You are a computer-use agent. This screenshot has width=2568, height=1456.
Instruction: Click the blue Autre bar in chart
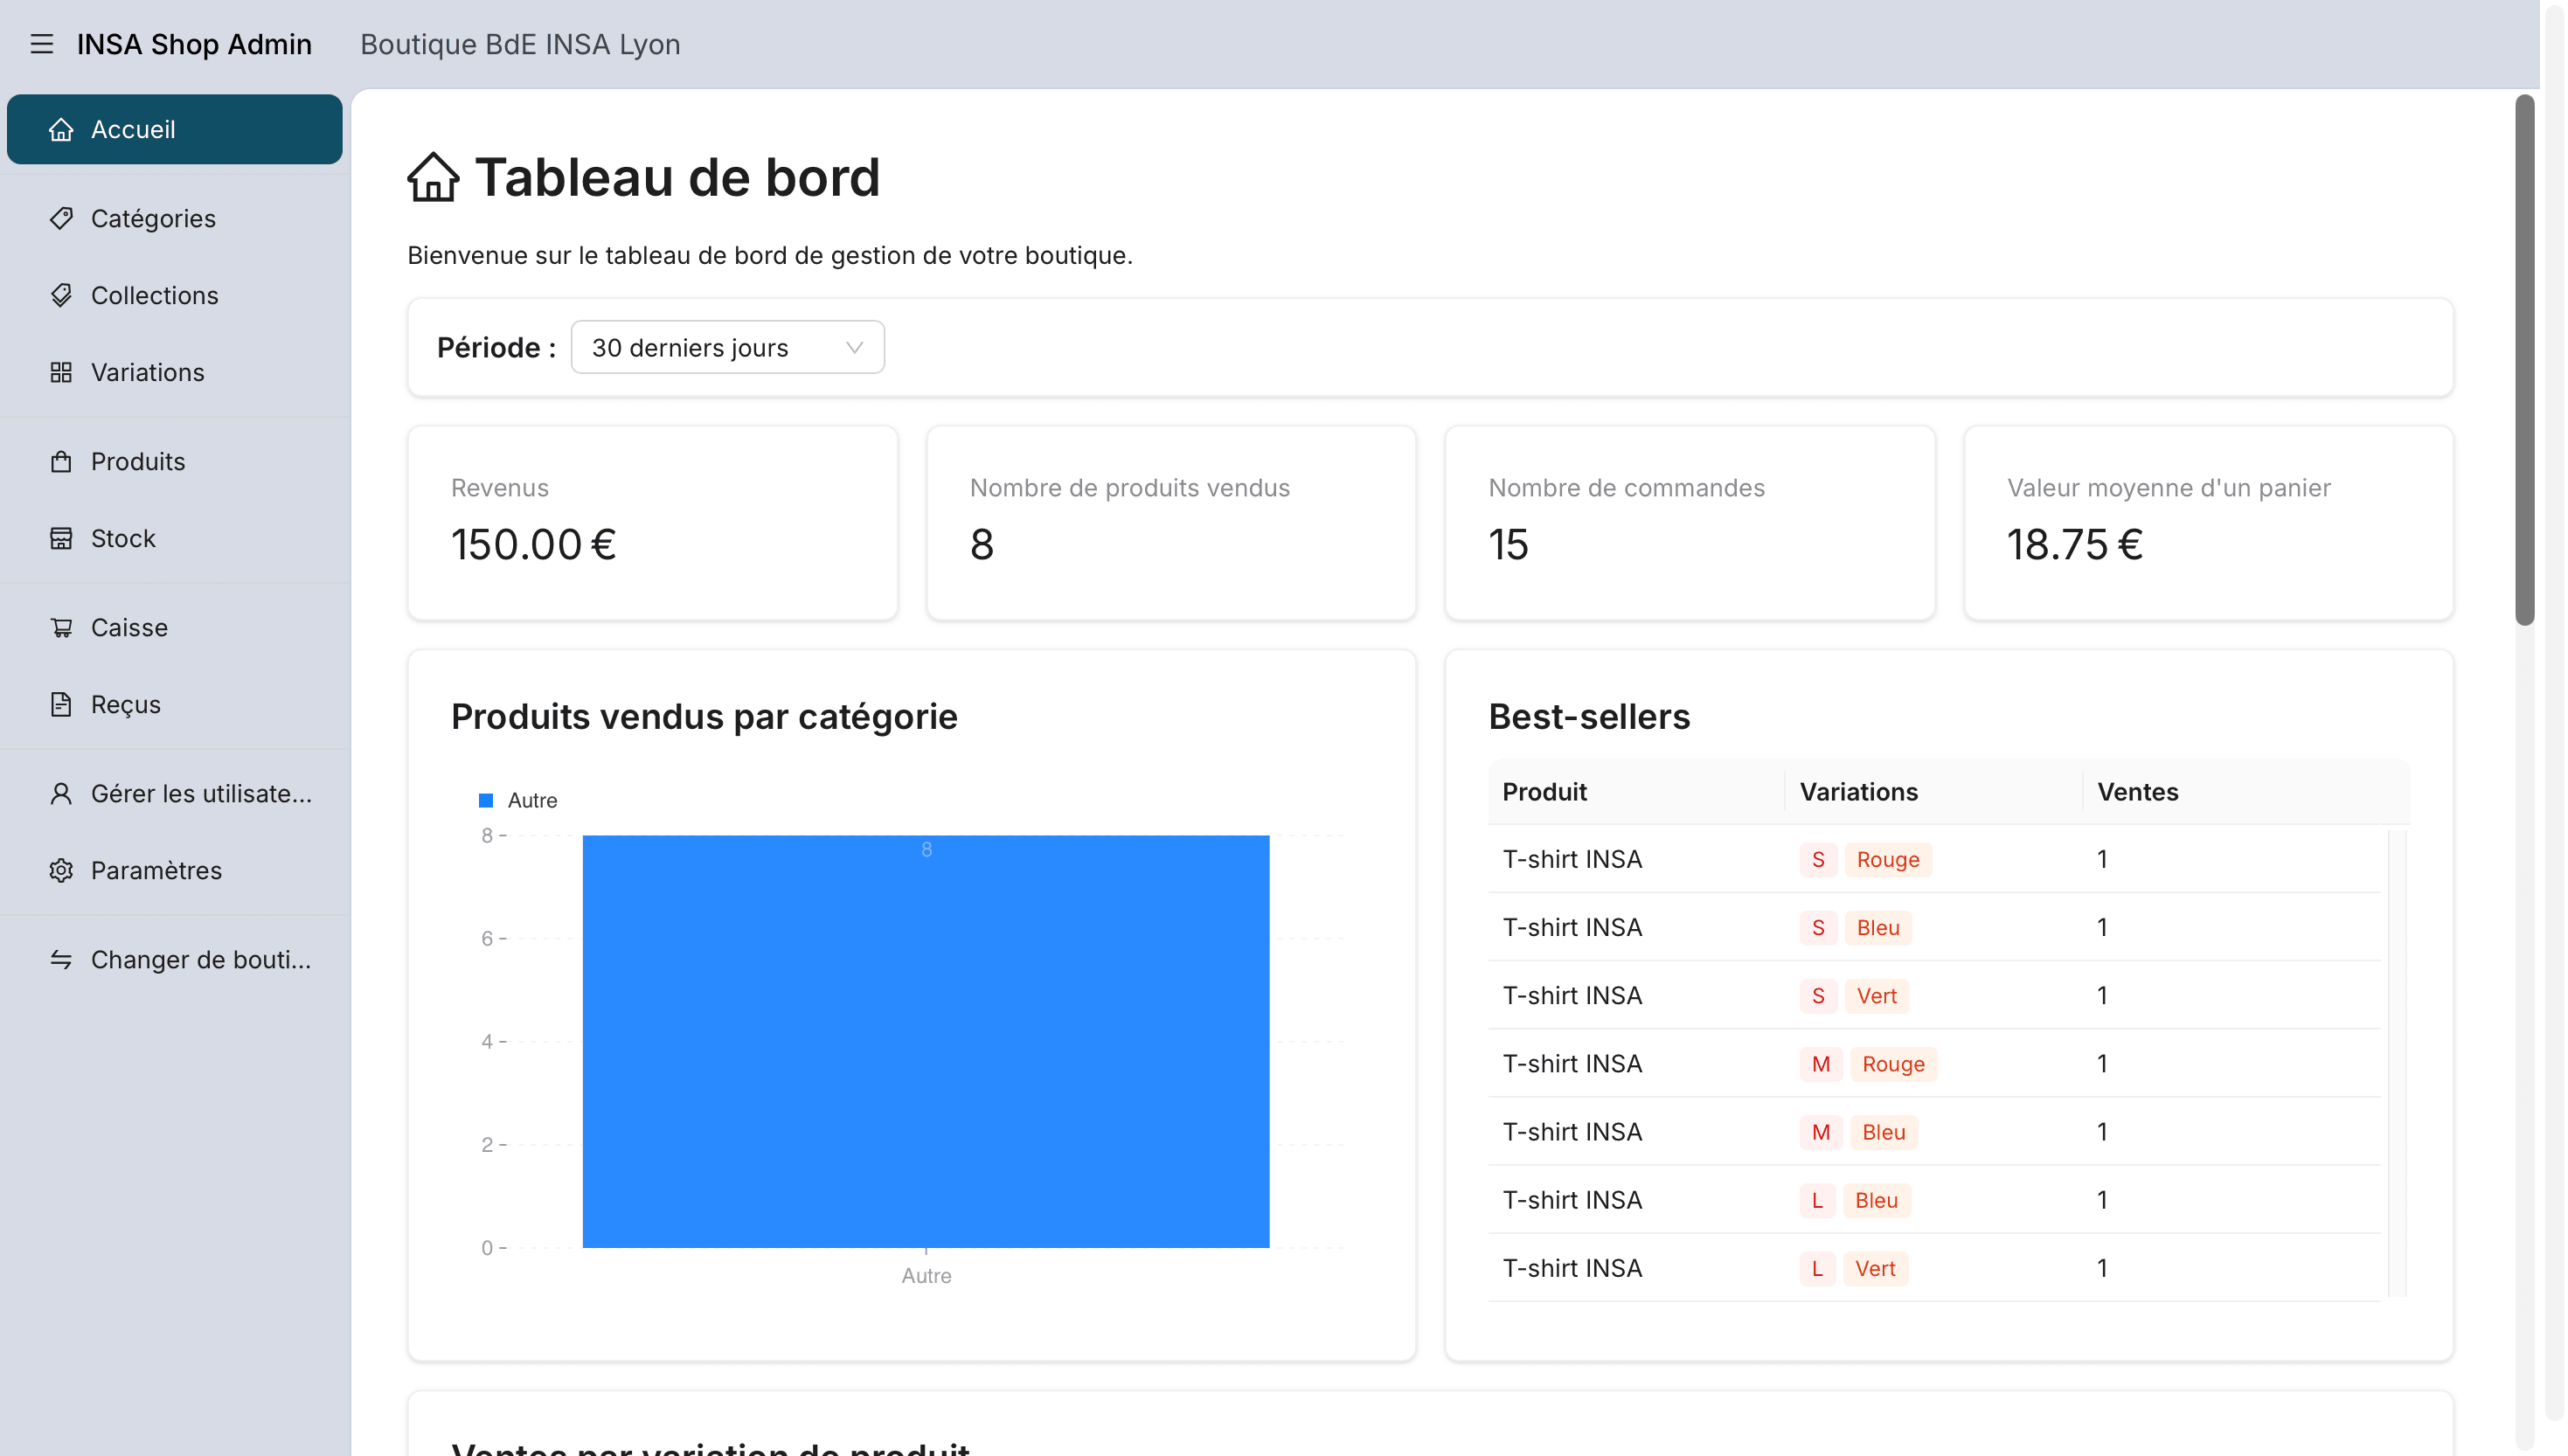click(926, 1041)
